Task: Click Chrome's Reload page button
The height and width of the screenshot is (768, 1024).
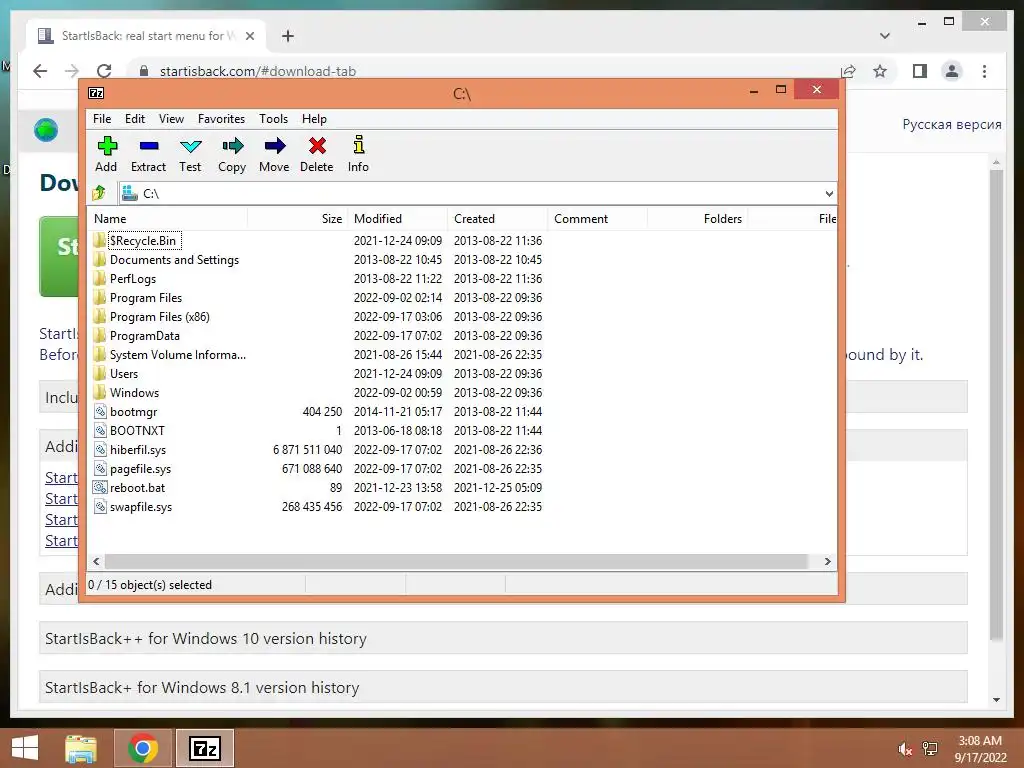Action: click(x=104, y=71)
